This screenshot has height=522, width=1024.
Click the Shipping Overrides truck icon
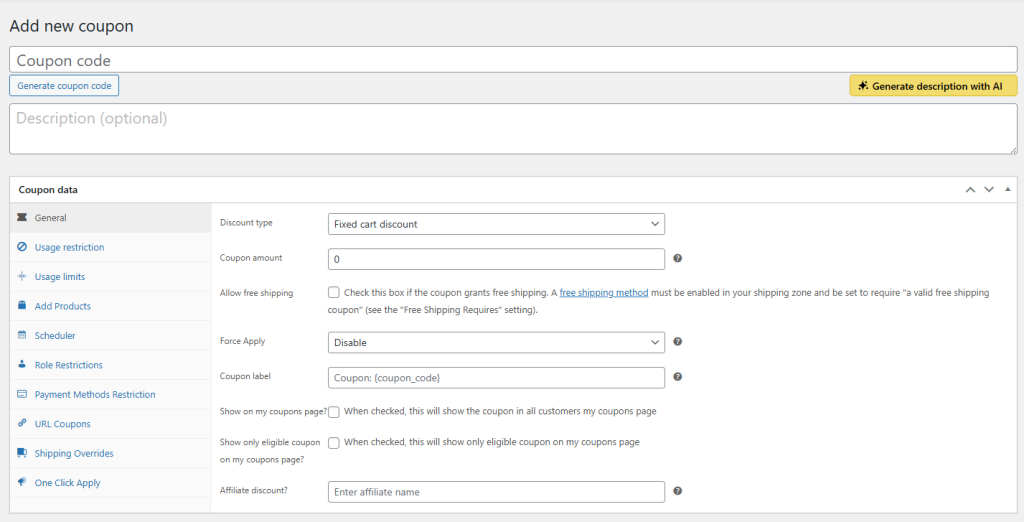point(22,453)
